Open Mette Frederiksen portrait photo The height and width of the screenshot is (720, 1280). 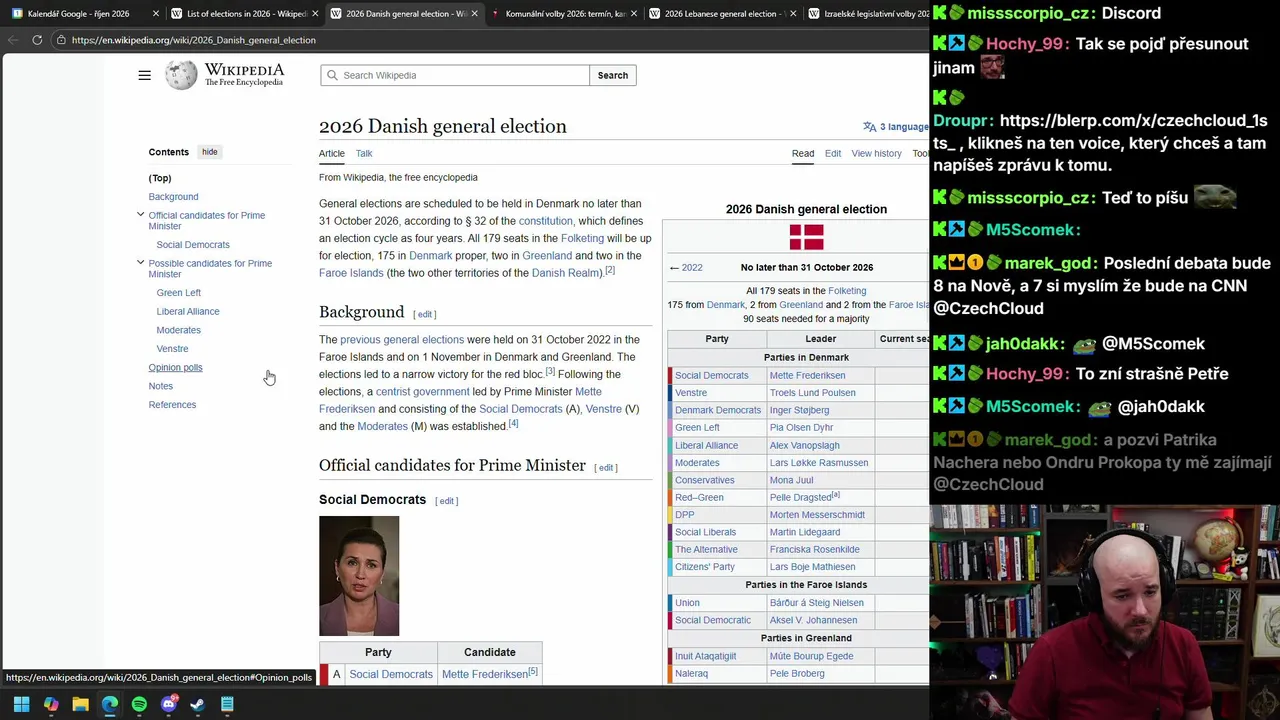pyautogui.click(x=359, y=576)
